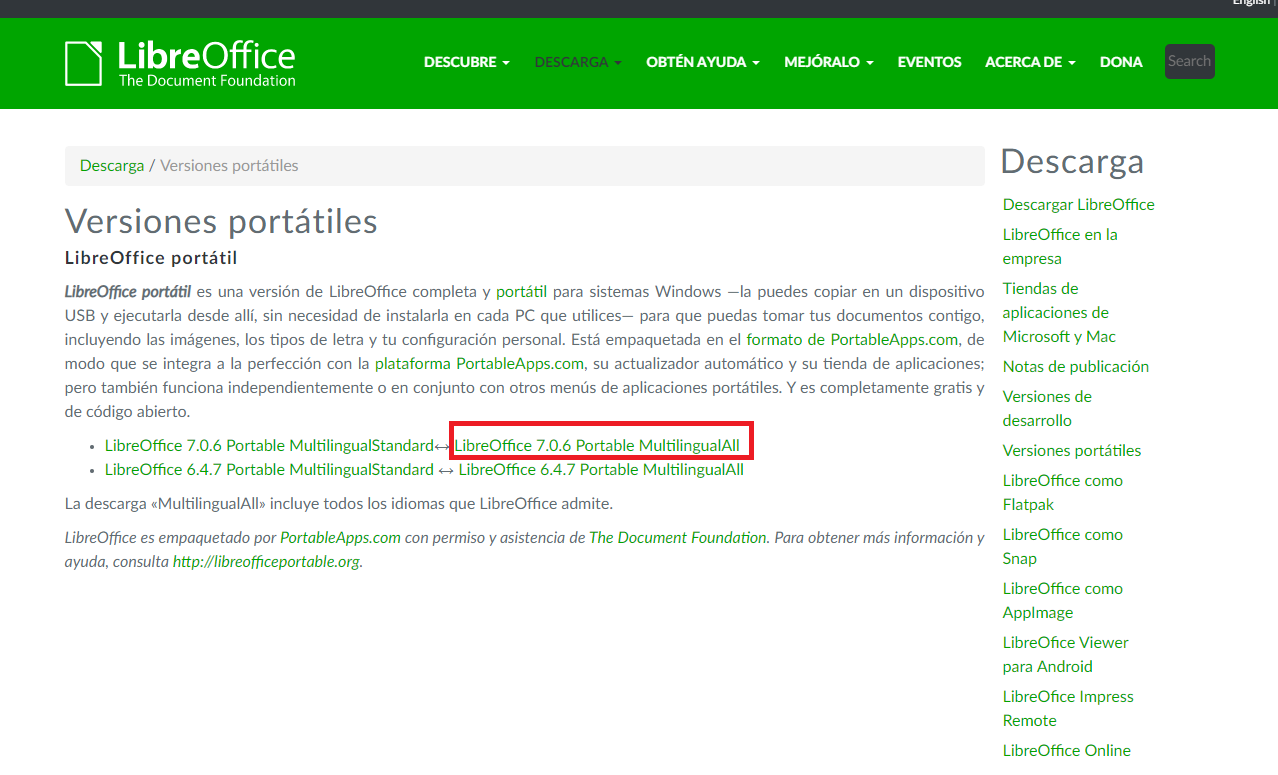1278x775 pixels.
Task: Click the LibreOfice Viewer para Android link
Action: [x=1065, y=654]
